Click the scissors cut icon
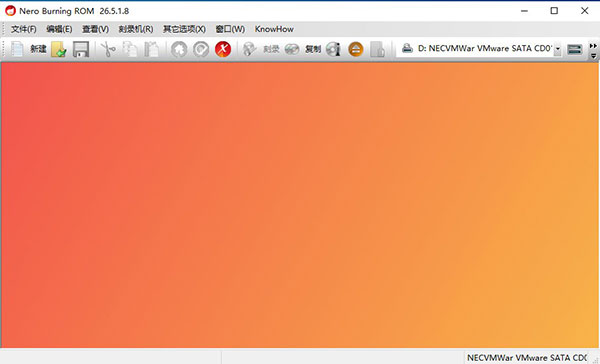This screenshot has width=600, height=364. coord(108,49)
